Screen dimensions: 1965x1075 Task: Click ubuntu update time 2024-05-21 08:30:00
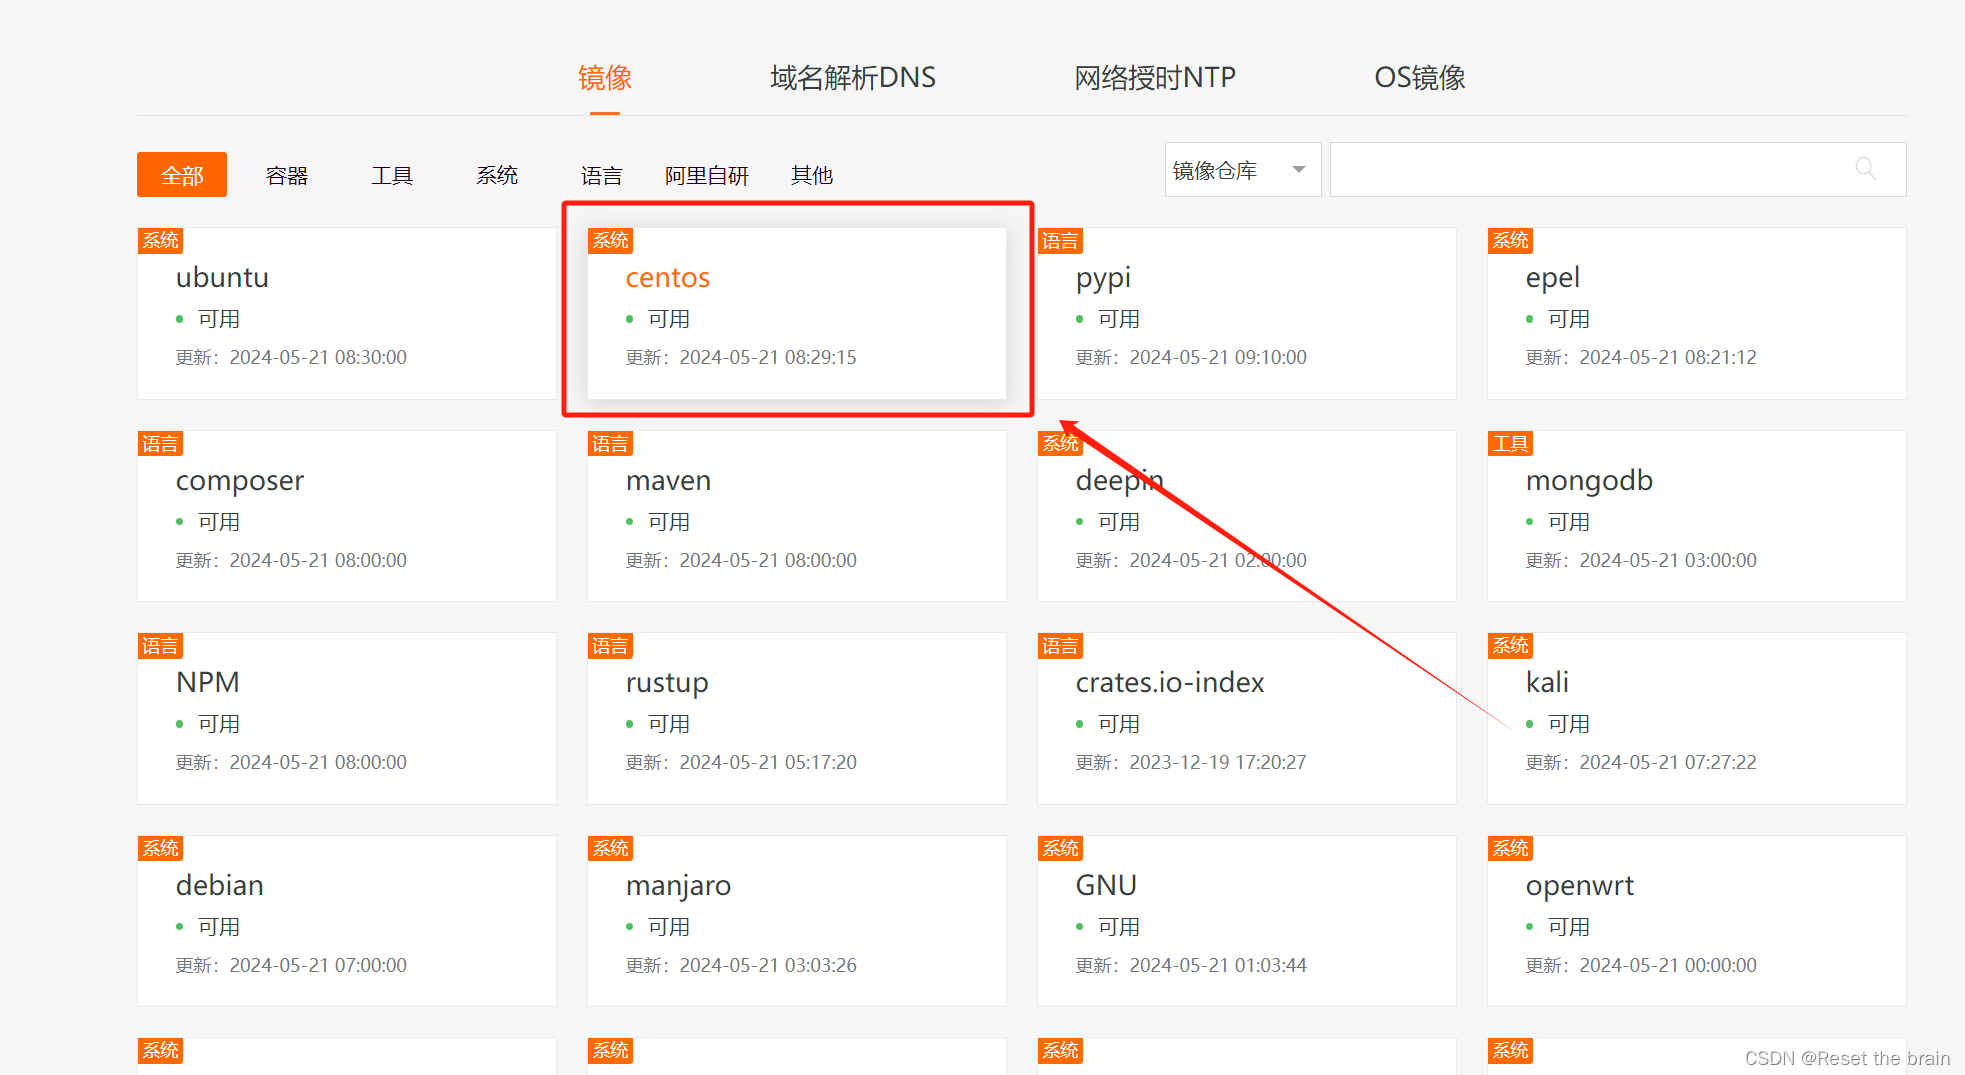tap(318, 357)
